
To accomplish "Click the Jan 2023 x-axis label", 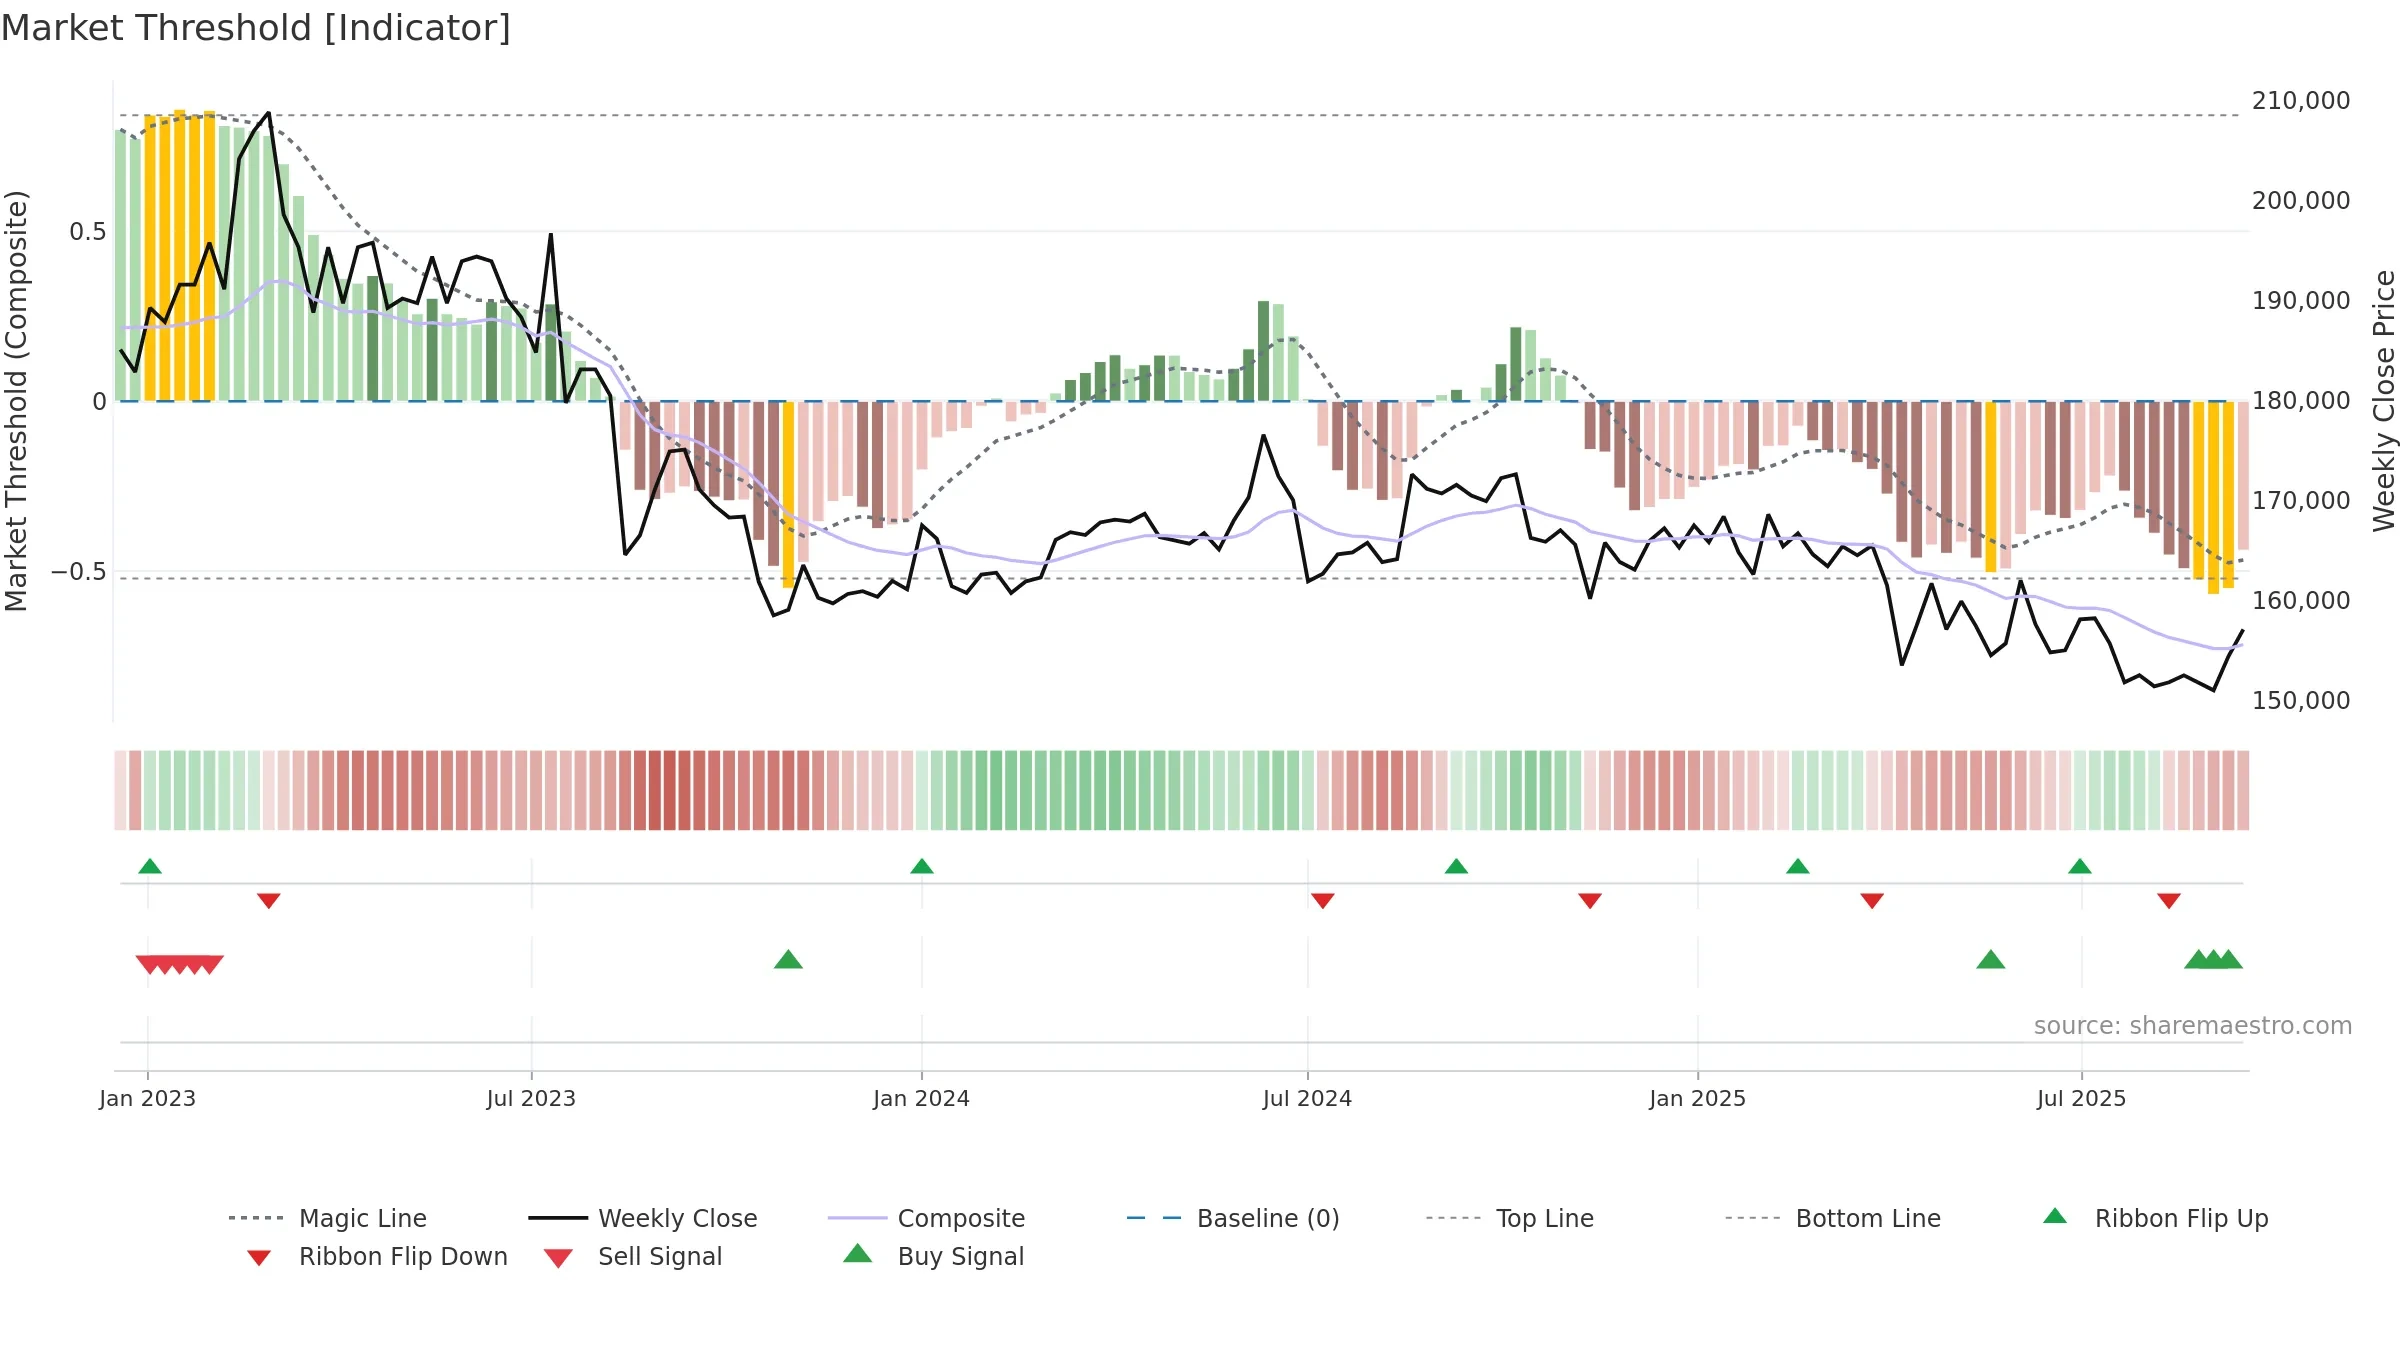I will pyautogui.click(x=147, y=1098).
